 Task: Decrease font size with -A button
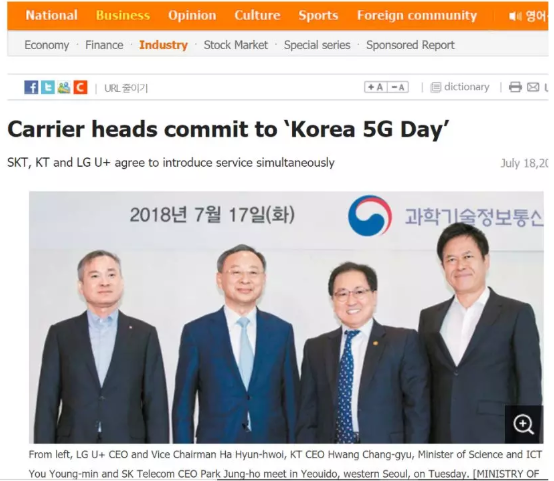pyautogui.click(x=398, y=87)
